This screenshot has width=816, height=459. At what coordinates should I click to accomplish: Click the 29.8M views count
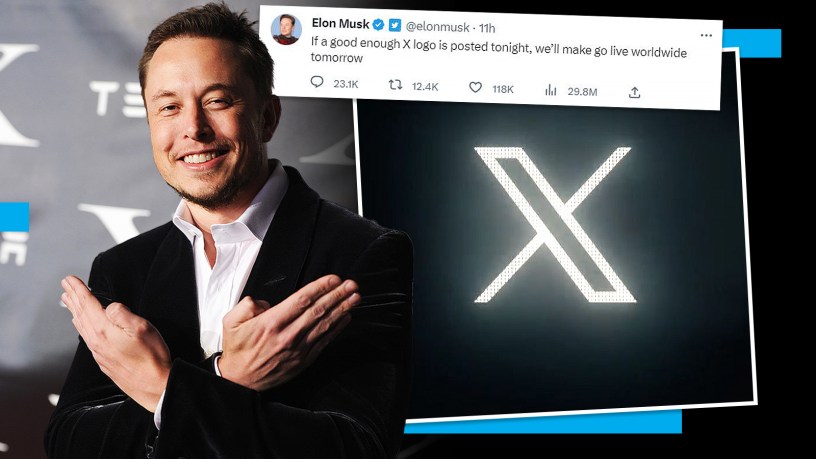pos(582,92)
